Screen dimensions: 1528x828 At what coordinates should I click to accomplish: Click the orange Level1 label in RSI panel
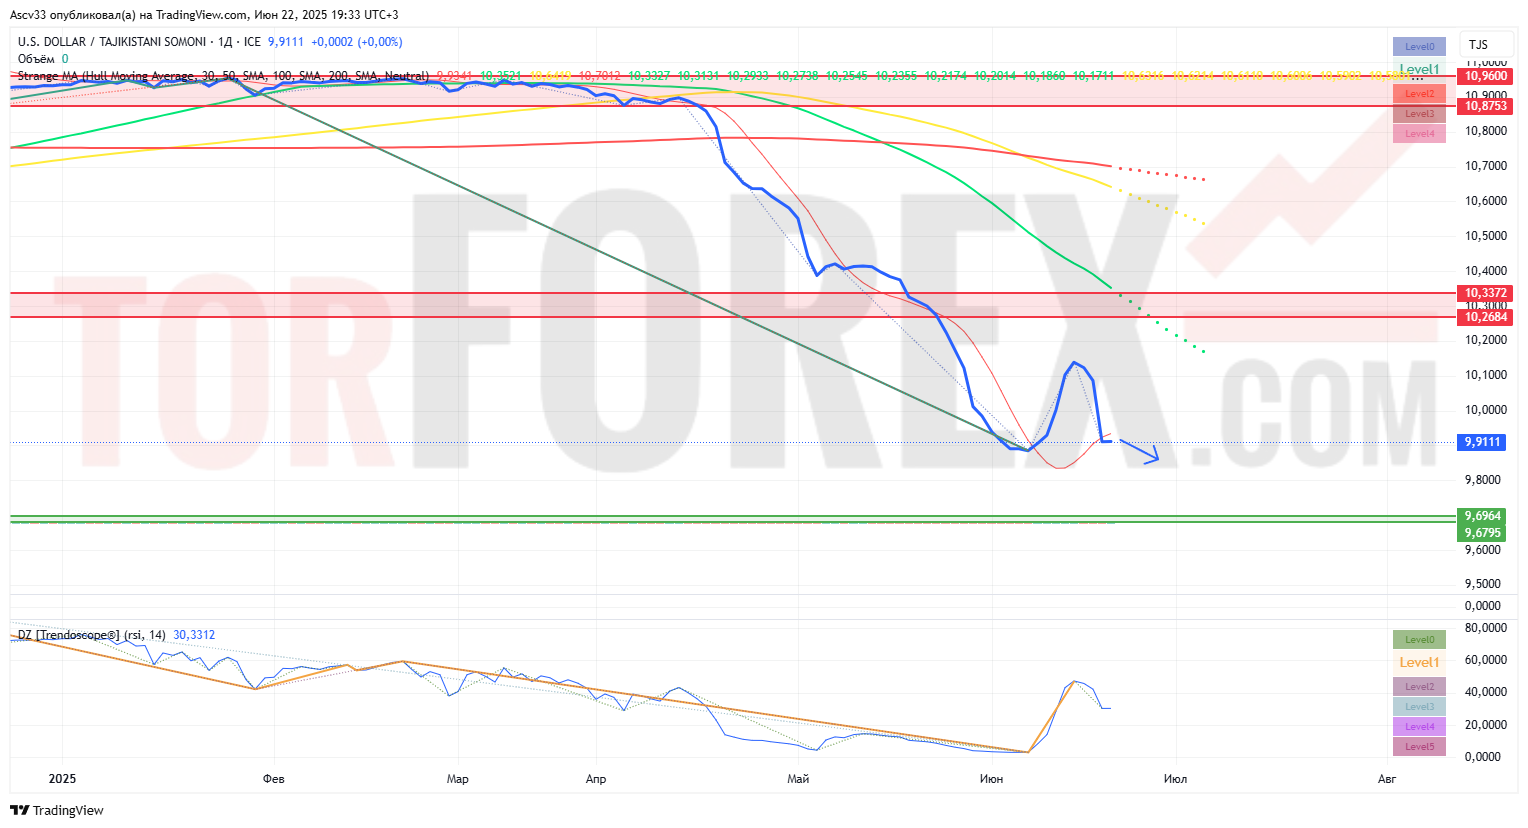pos(1419,662)
